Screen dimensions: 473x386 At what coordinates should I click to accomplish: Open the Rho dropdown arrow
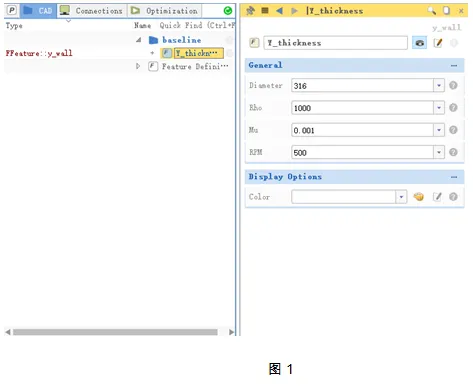pyautogui.click(x=439, y=108)
